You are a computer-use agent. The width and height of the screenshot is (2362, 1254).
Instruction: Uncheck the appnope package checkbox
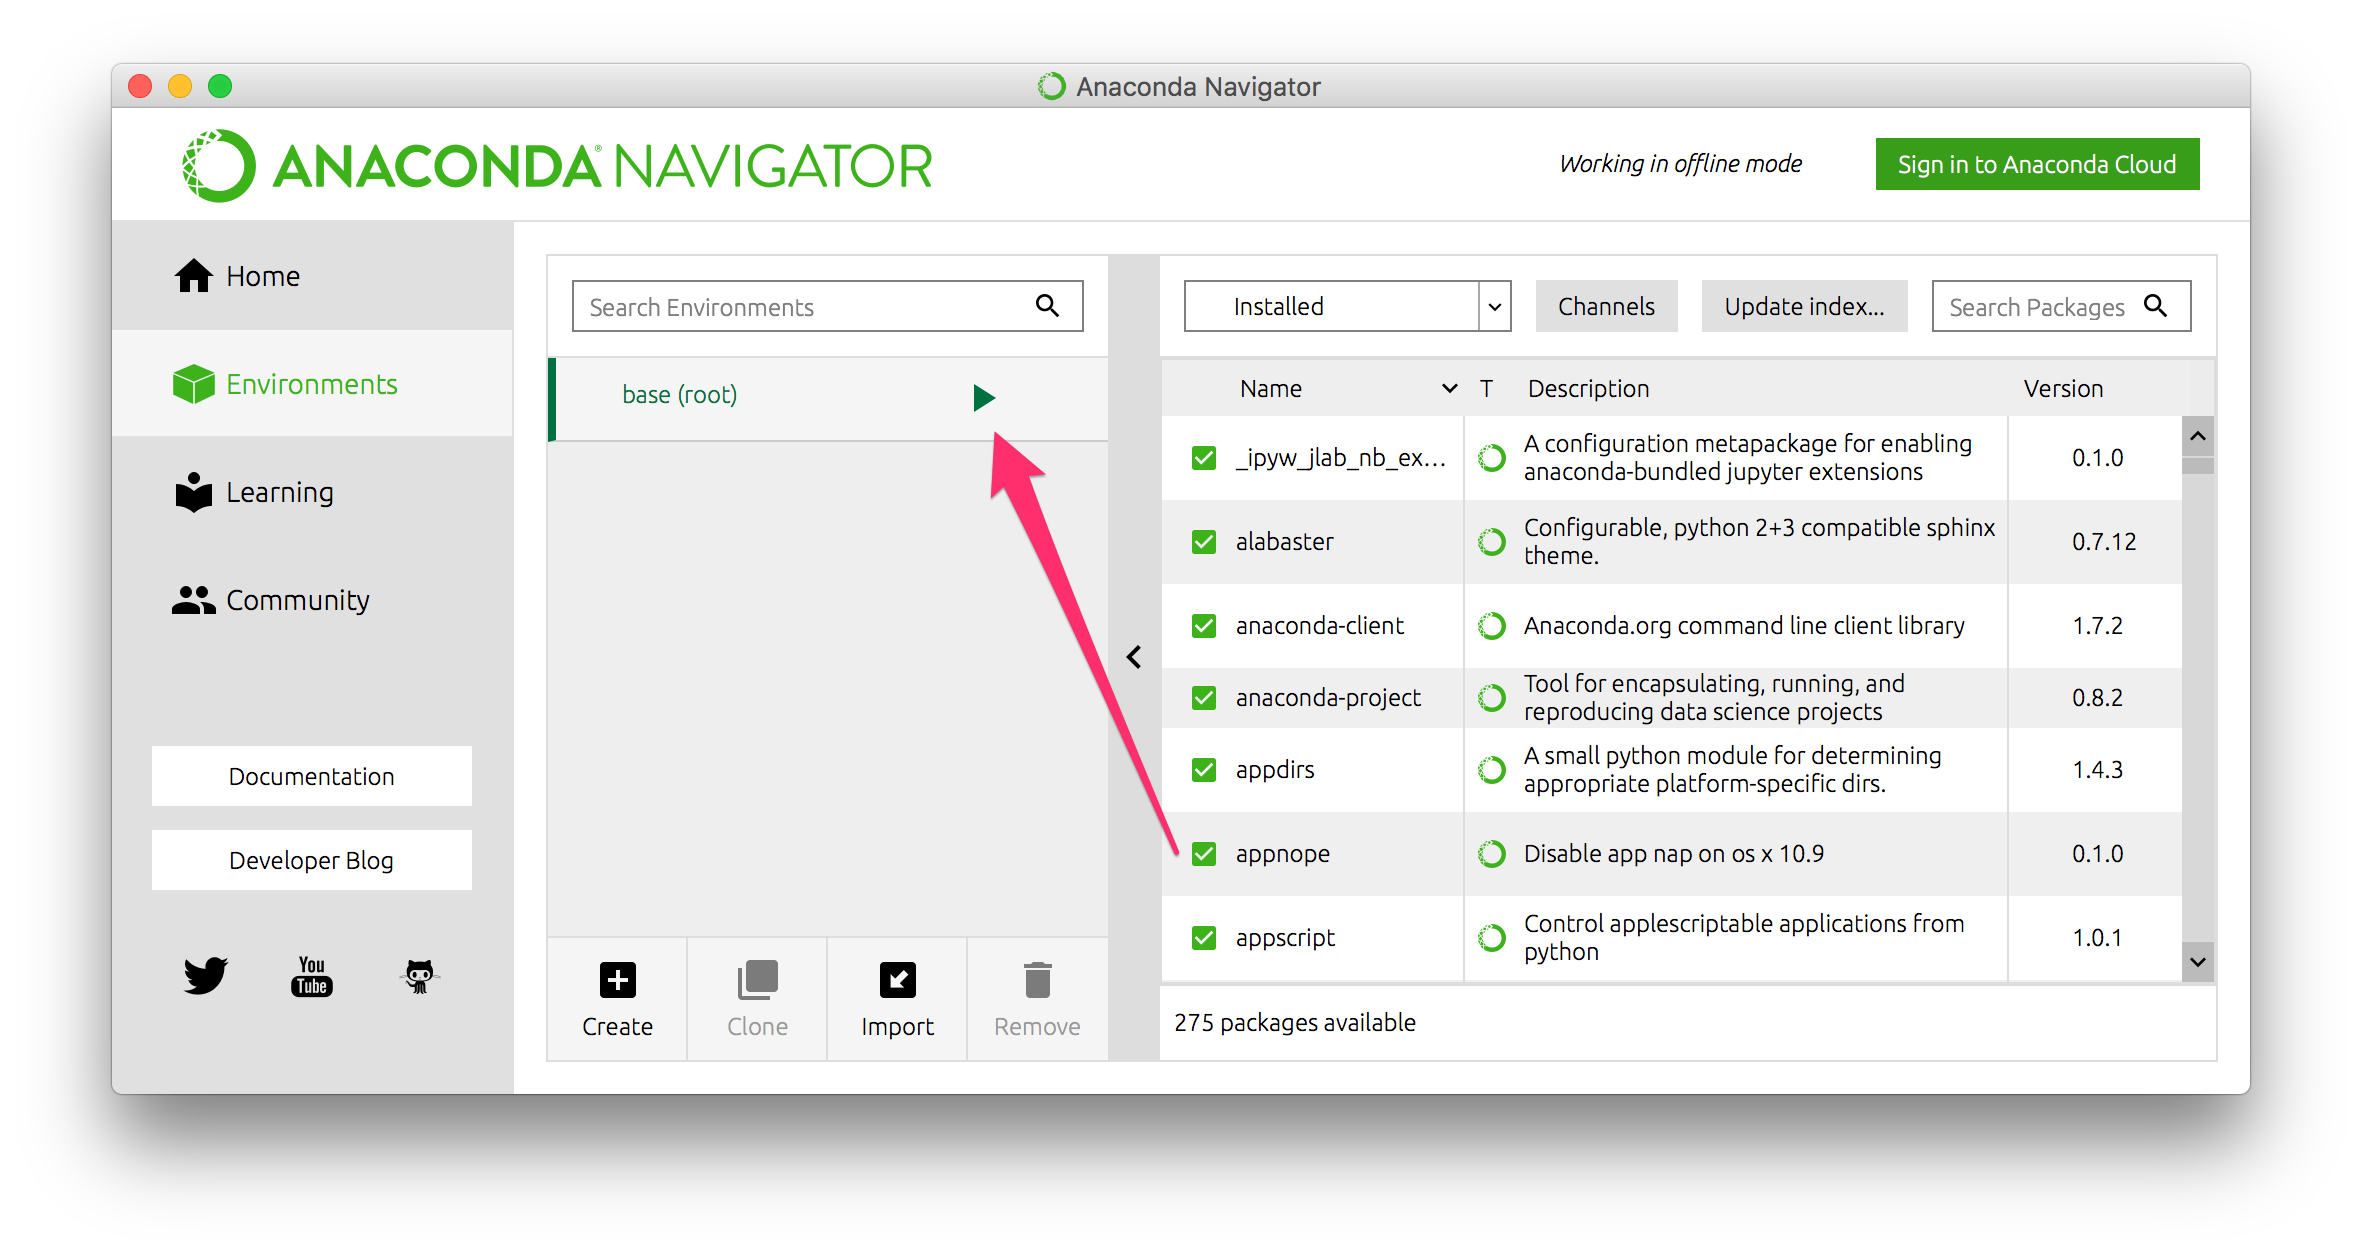[x=1204, y=854]
